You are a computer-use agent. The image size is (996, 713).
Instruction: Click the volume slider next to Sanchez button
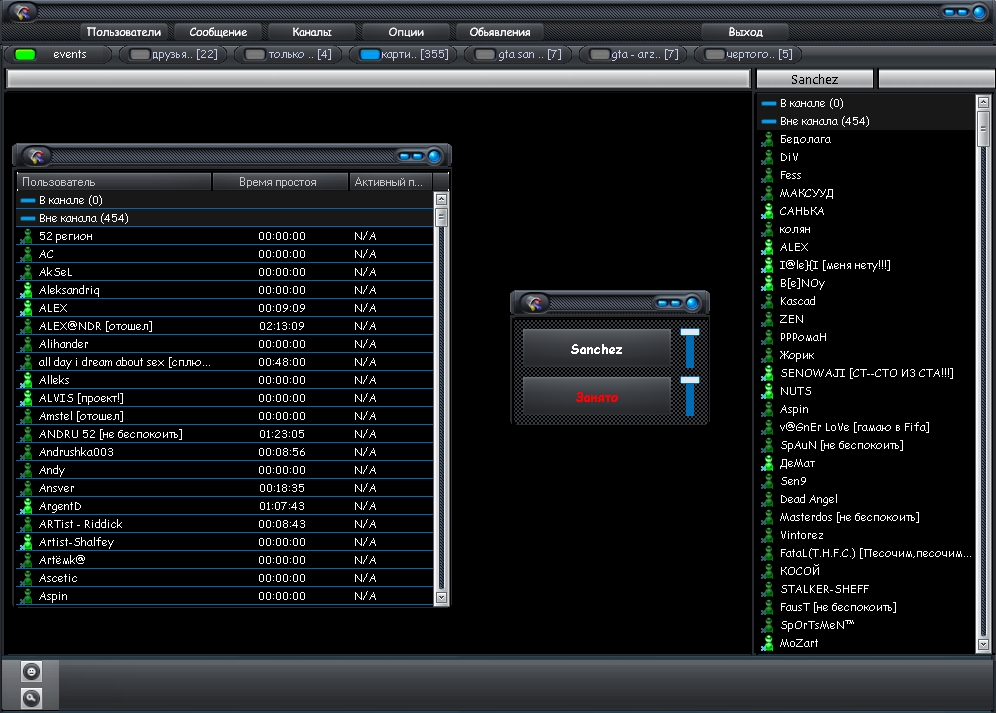[x=690, y=347]
